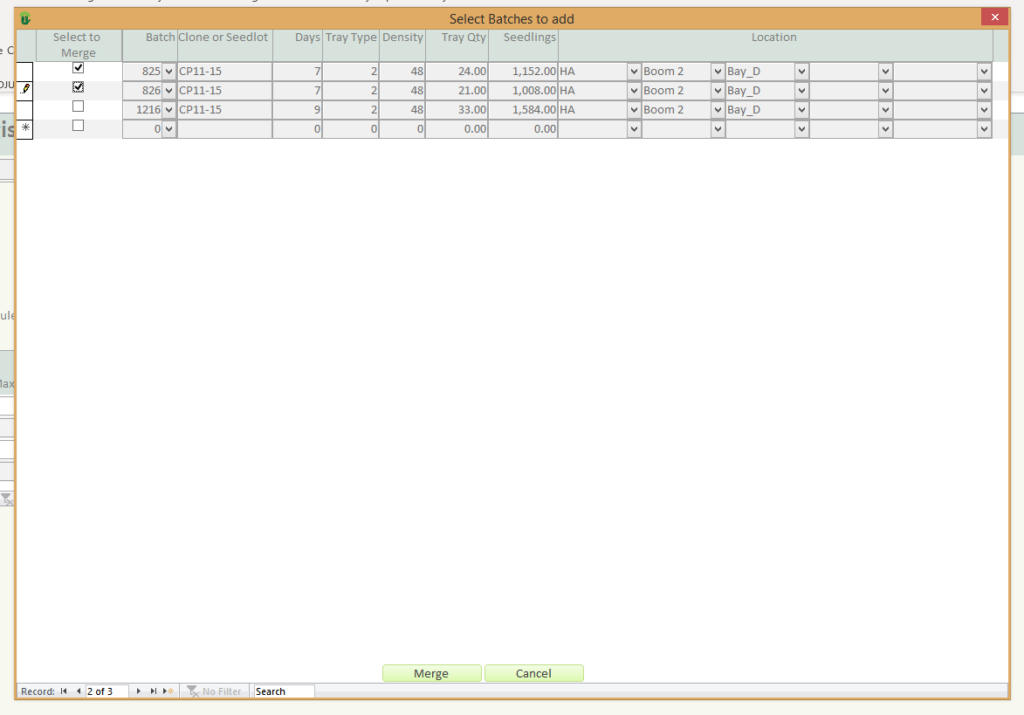Click the record Search box
1024x715 pixels.
[283, 691]
